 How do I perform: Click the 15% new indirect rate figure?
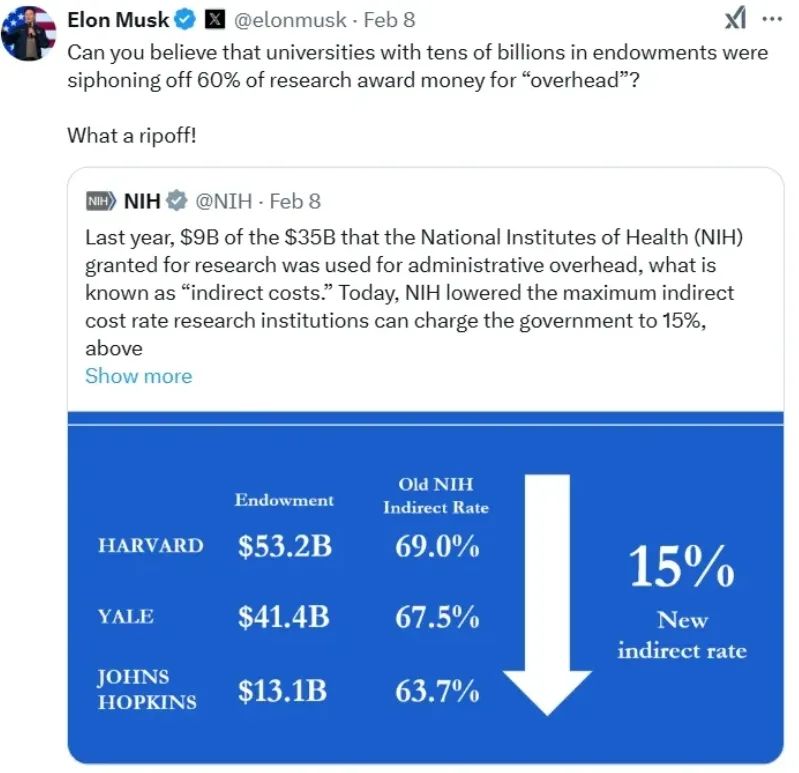[682, 566]
